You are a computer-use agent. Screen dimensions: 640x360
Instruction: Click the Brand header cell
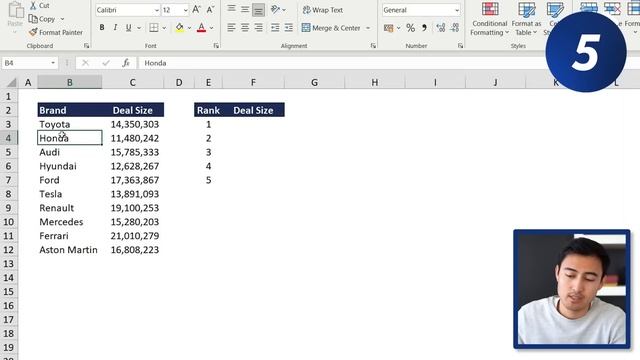pos(69,110)
